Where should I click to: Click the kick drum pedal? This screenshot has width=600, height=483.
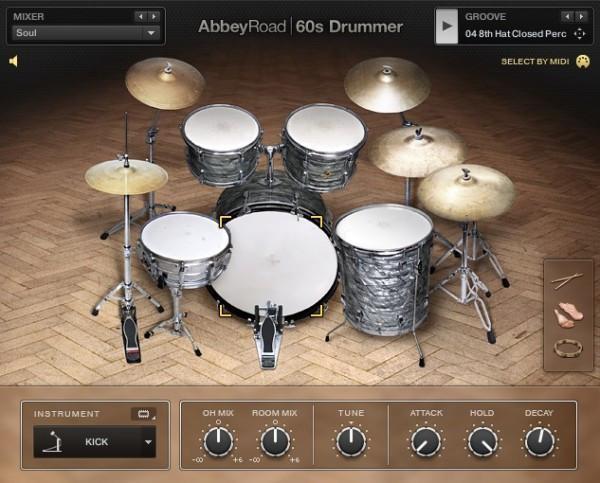click(269, 336)
